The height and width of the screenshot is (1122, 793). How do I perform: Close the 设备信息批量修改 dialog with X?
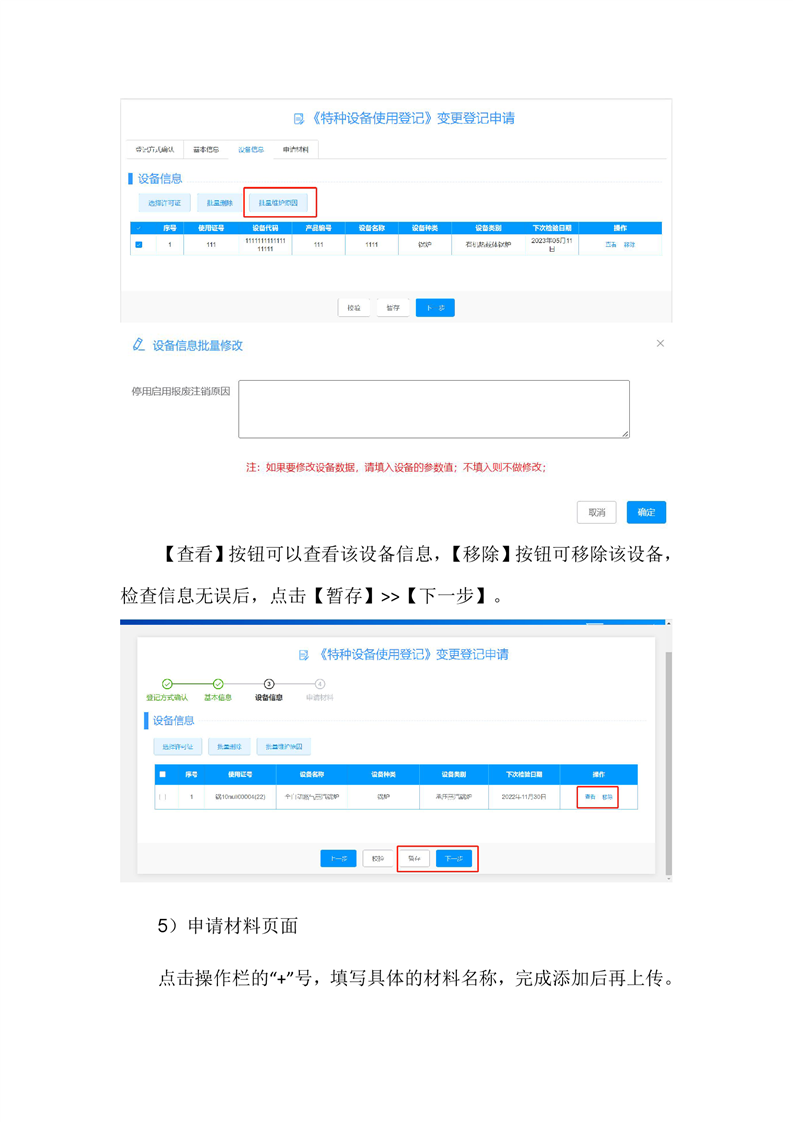click(x=660, y=343)
